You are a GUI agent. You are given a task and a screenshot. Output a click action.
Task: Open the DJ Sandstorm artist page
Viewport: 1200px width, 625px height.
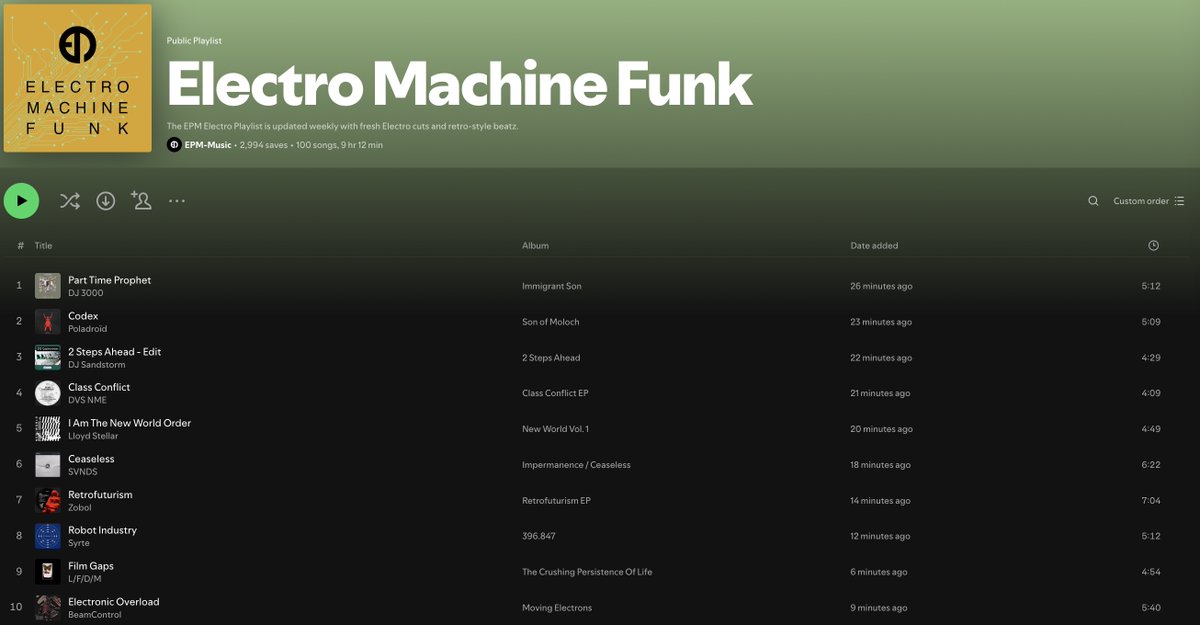97,365
